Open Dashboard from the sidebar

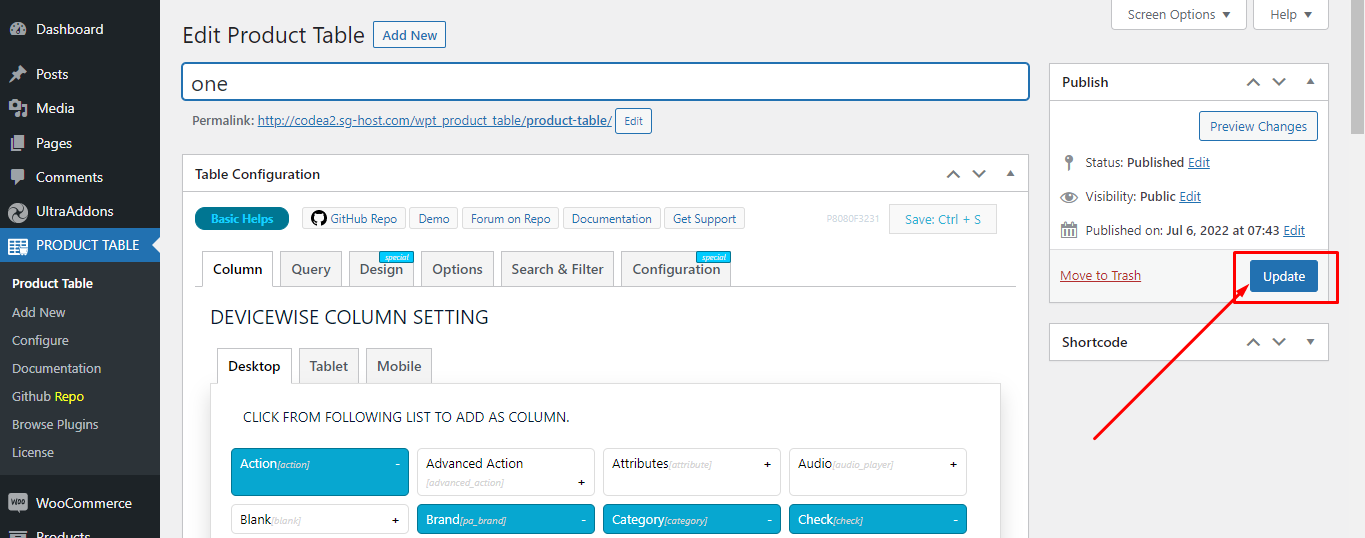(x=69, y=29)
